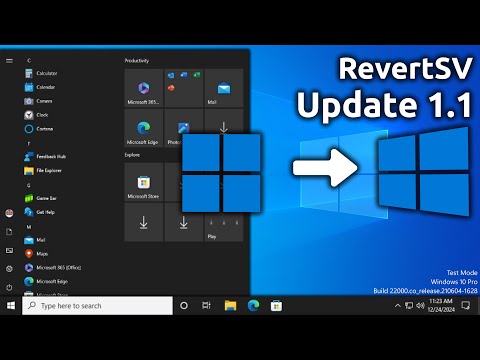Launch Camera from the app list
Viewport: 480px width, 360px height.
click(38, 101)
